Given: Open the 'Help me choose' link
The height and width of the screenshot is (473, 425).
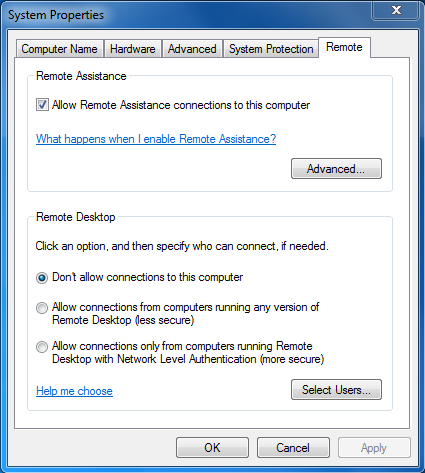Looking at the screenshot, I should point(74,391).
